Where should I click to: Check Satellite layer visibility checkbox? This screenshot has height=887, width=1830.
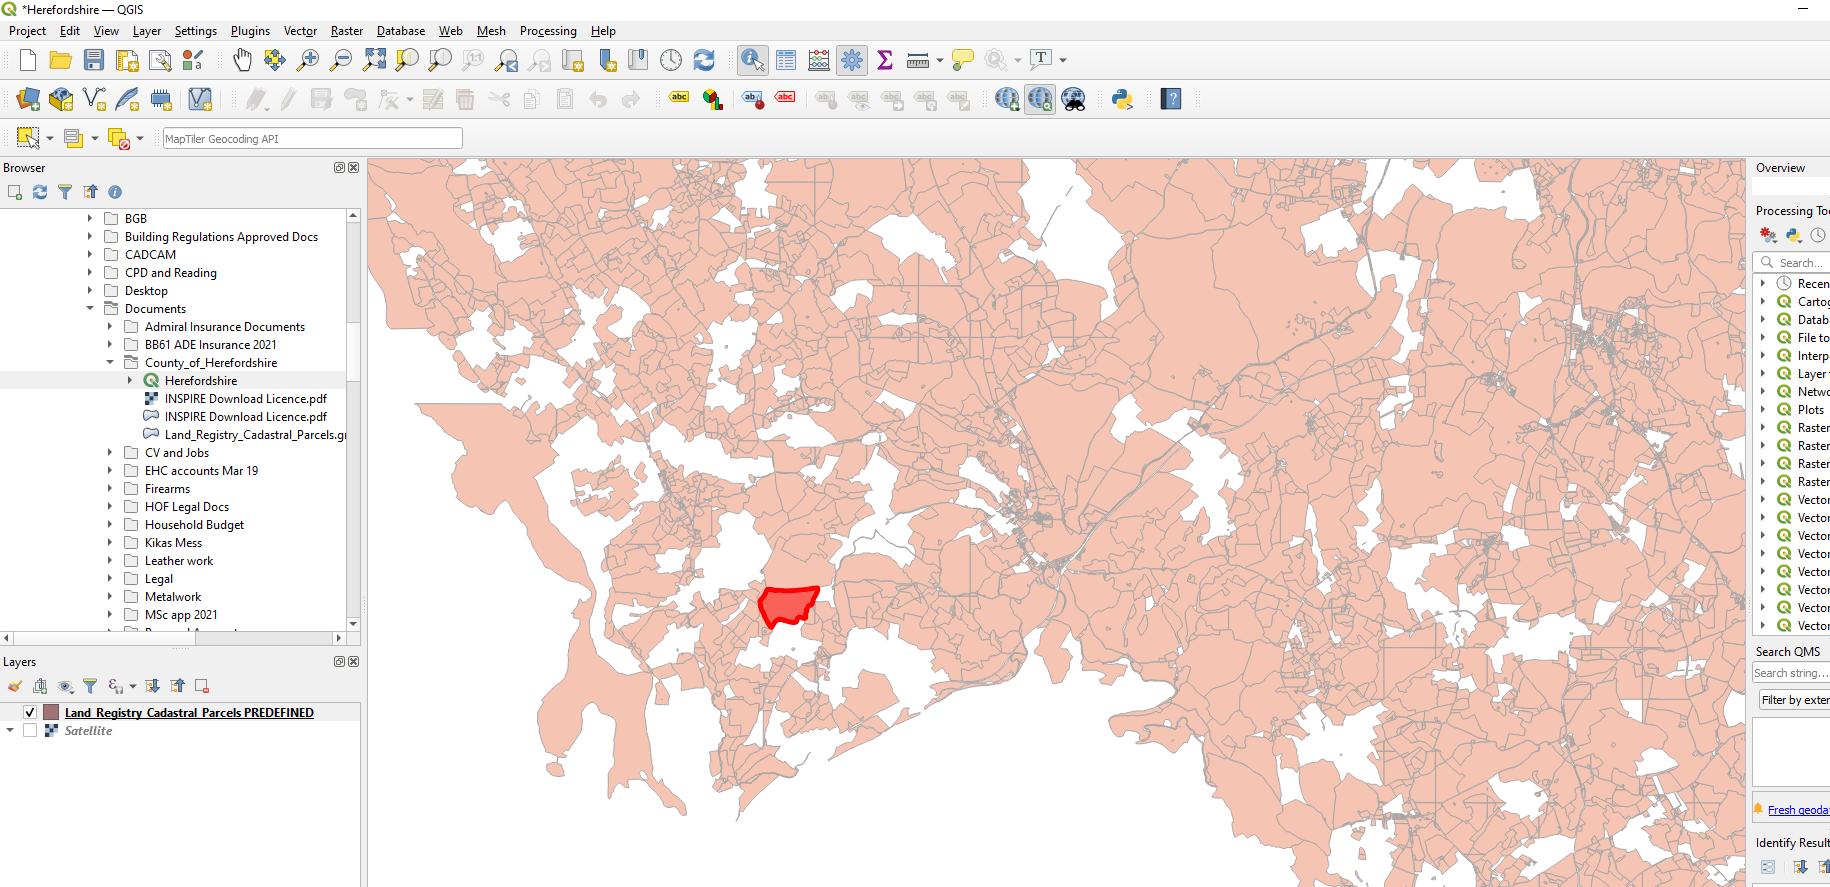coord(30,731)
